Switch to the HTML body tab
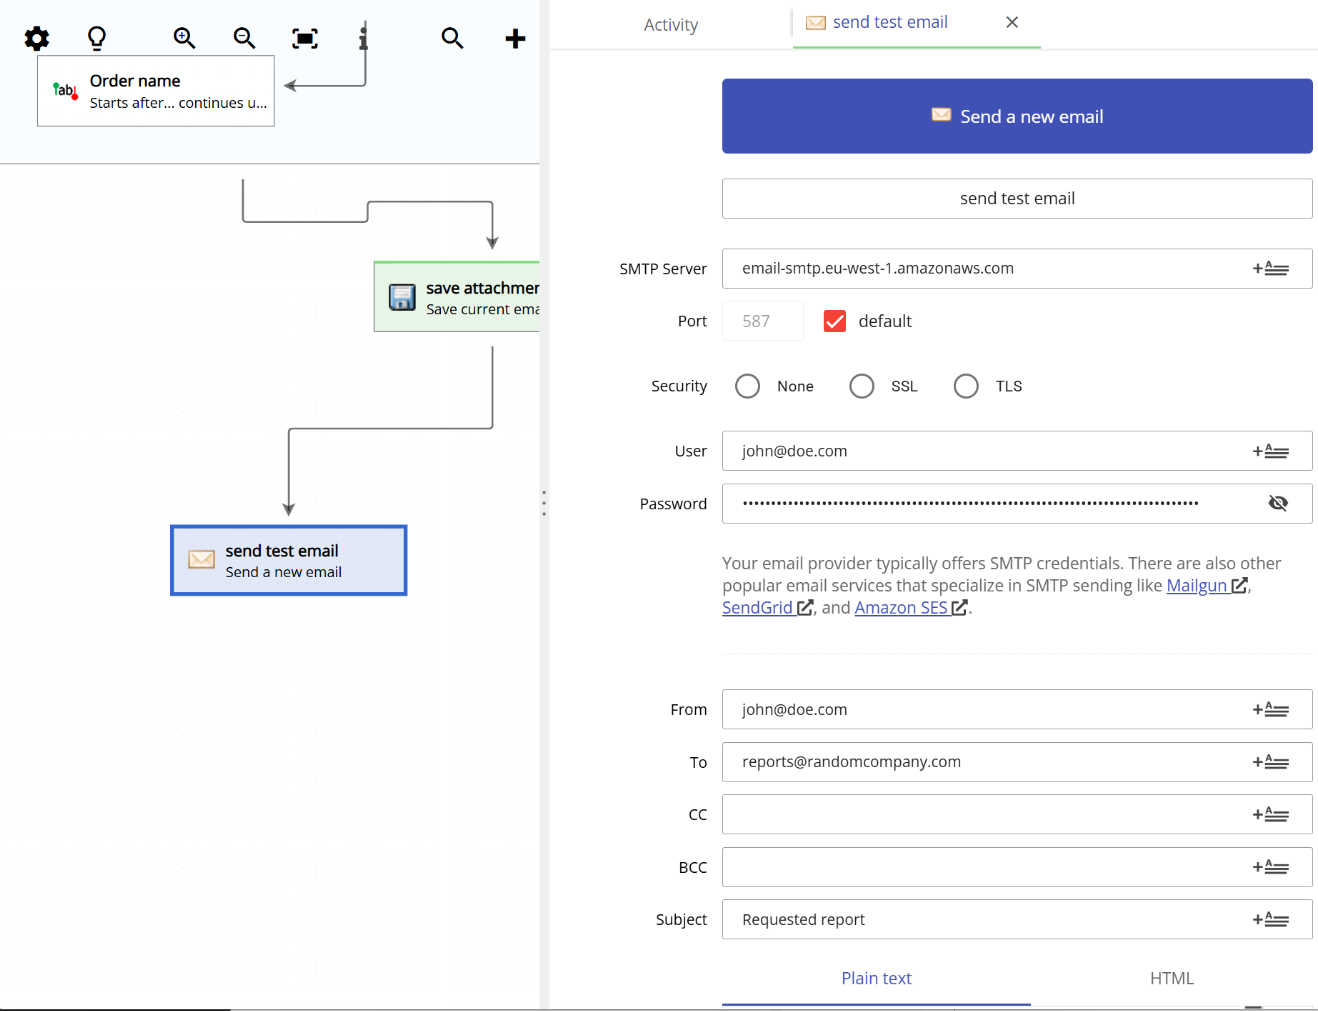 1171,978
